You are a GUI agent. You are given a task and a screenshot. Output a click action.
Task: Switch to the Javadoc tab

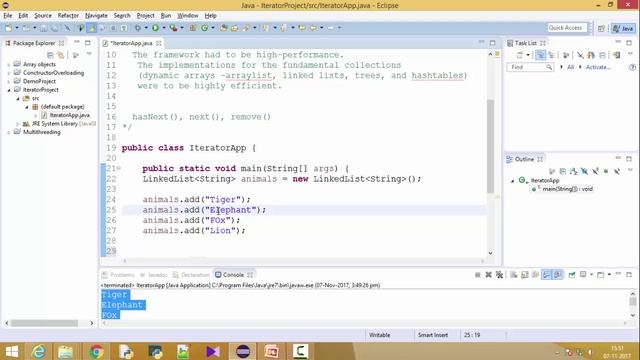[153, 275]
